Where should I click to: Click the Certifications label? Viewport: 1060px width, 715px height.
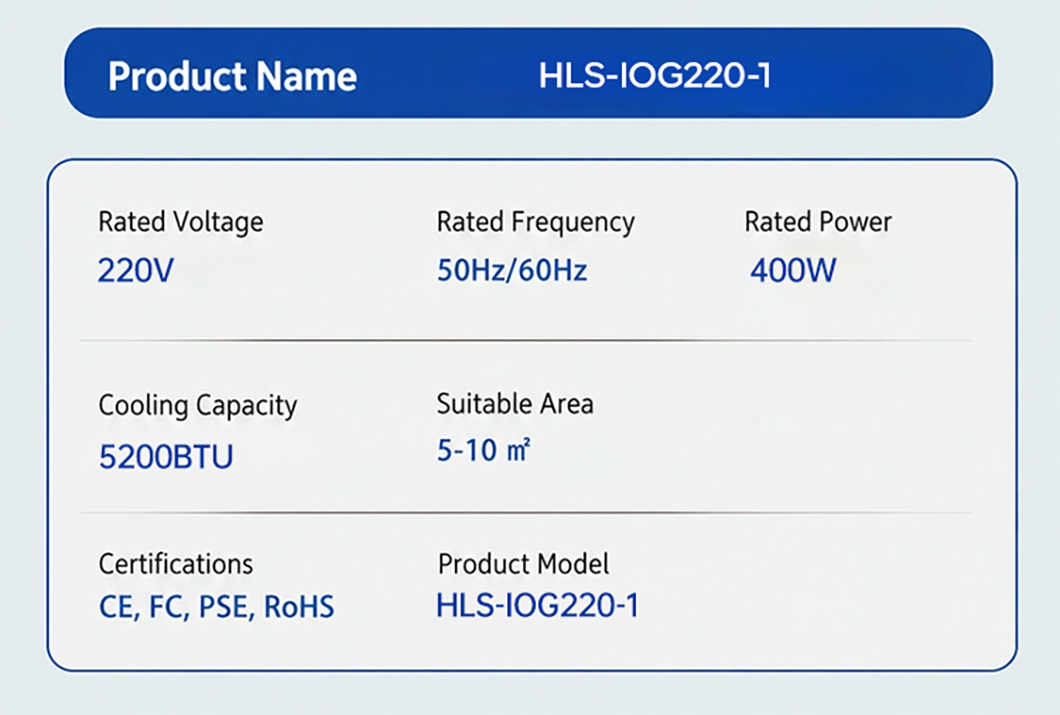point(176,564)
